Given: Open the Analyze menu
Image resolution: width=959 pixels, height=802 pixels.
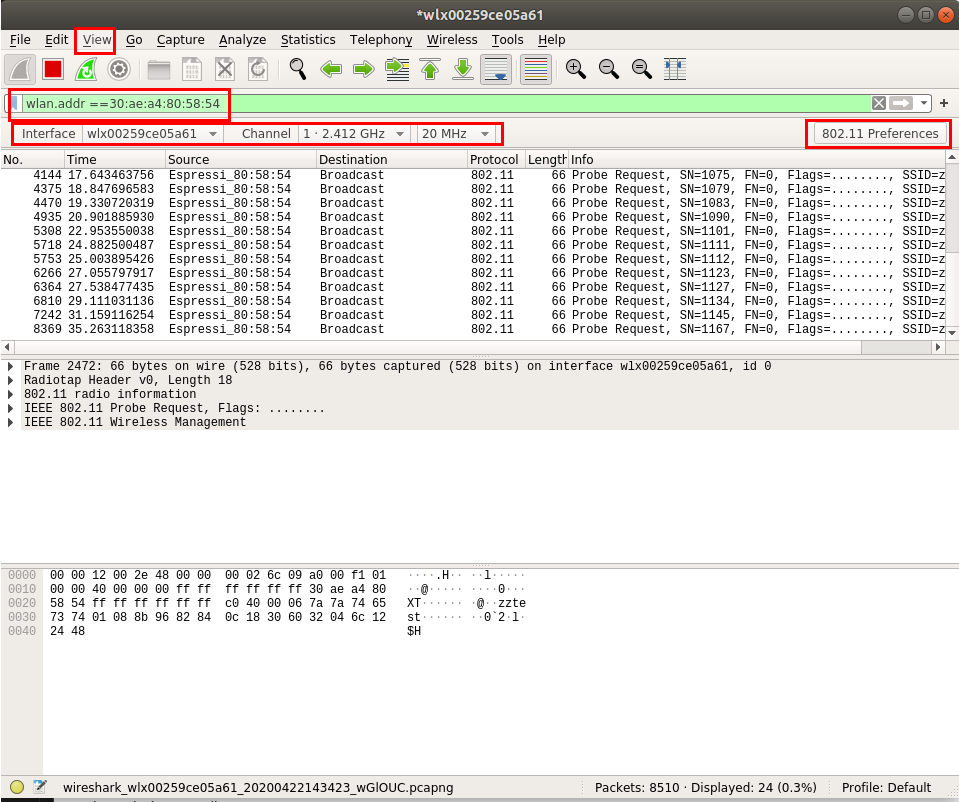Looking at the screenshot, I should [x=242, y=40].
